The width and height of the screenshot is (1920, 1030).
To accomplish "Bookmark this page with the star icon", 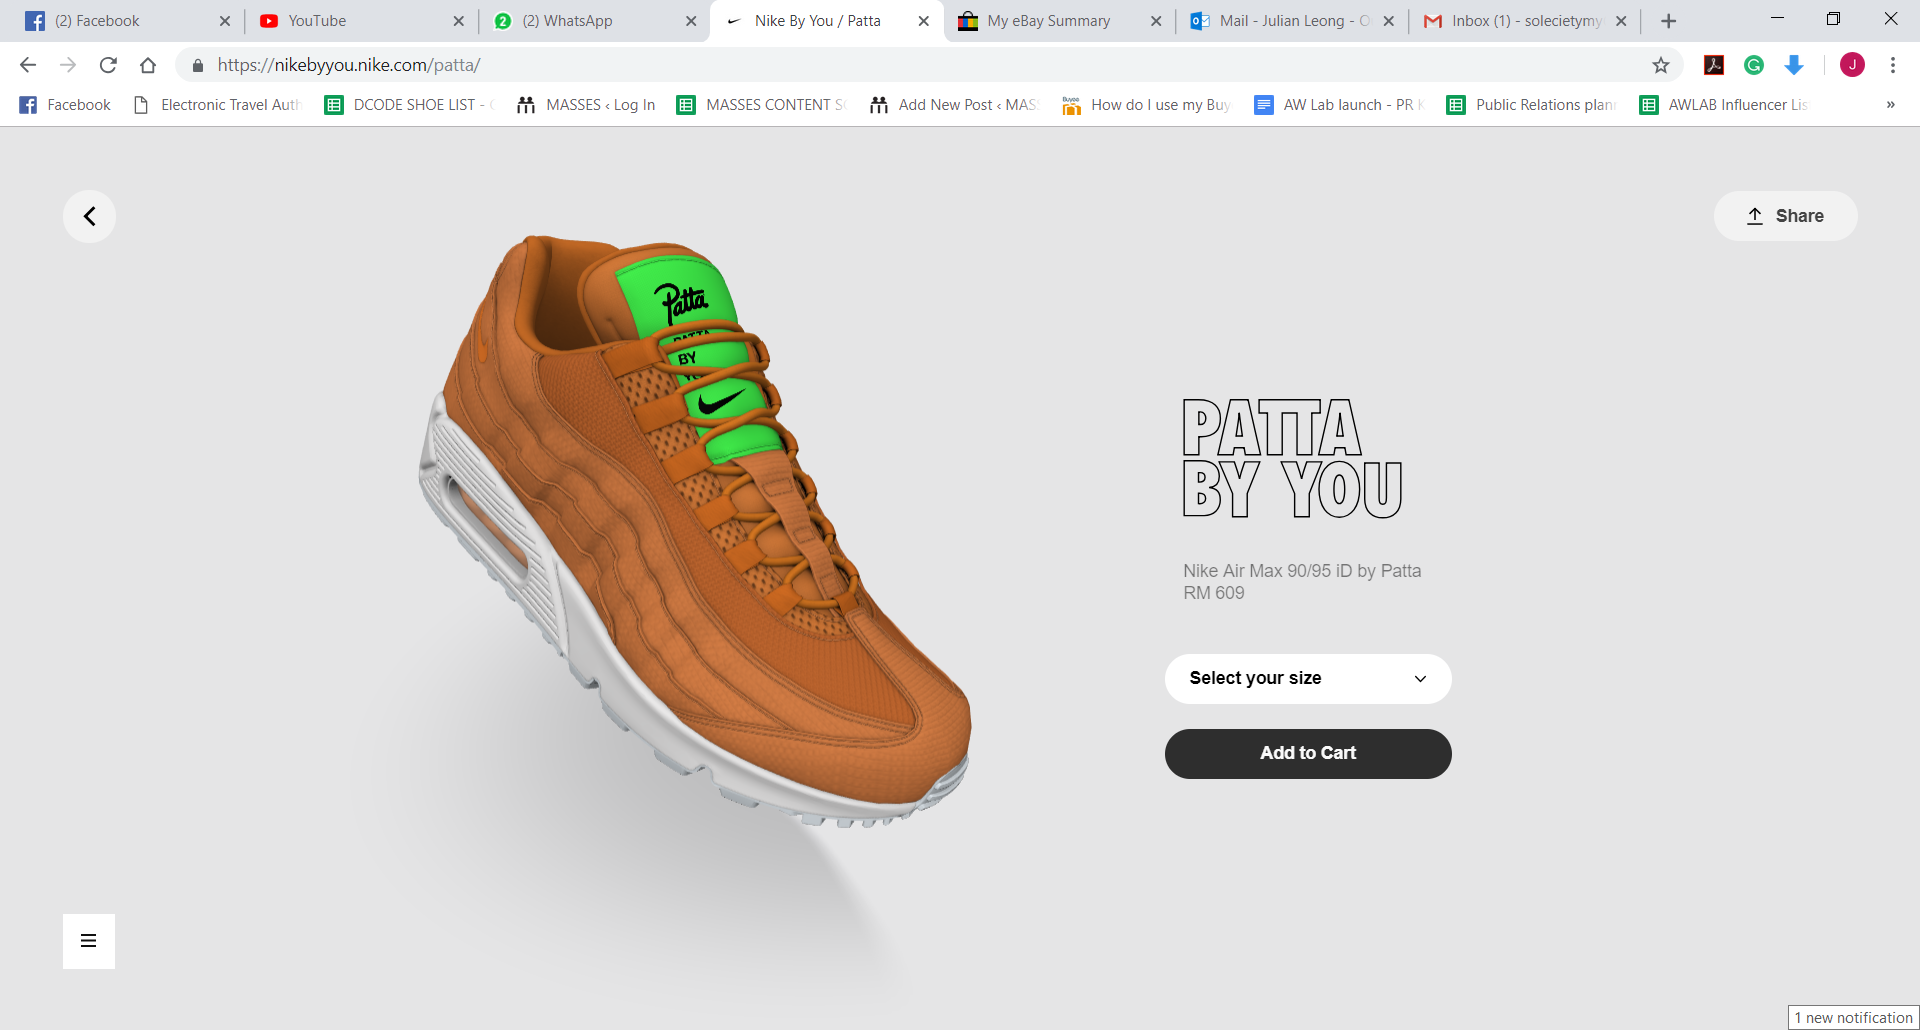I will 1660,65.
